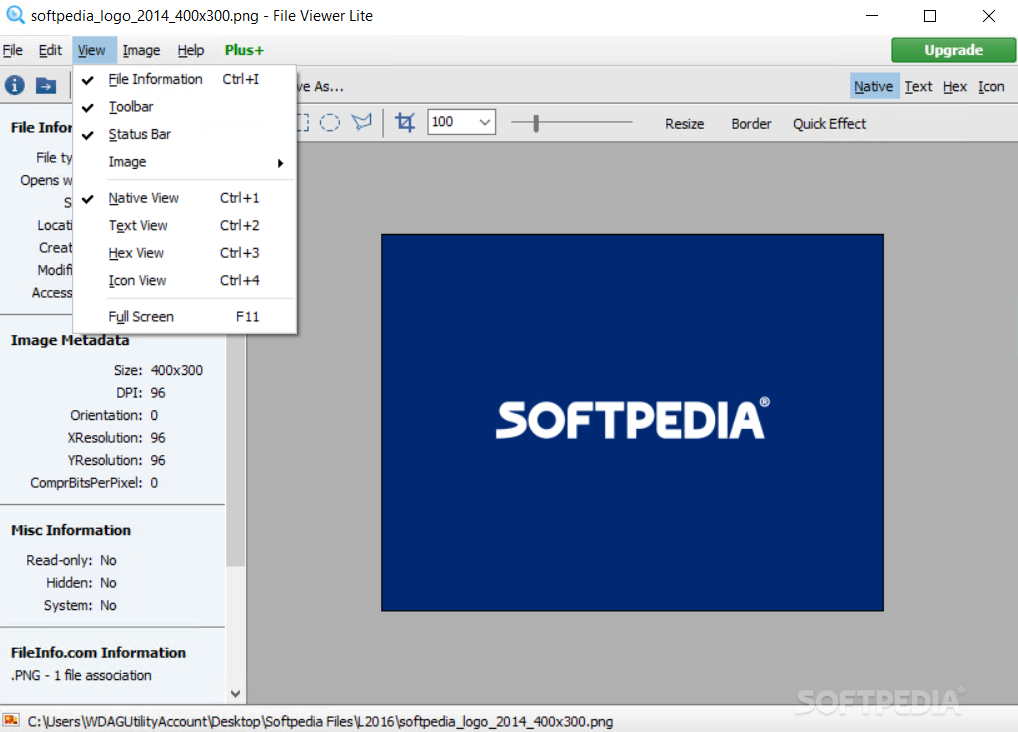This screenshot has height=732, width=1018.
Task: Click the XResolution: 96 metadata row
Action: pyautogui.click(x=116, y=438)
